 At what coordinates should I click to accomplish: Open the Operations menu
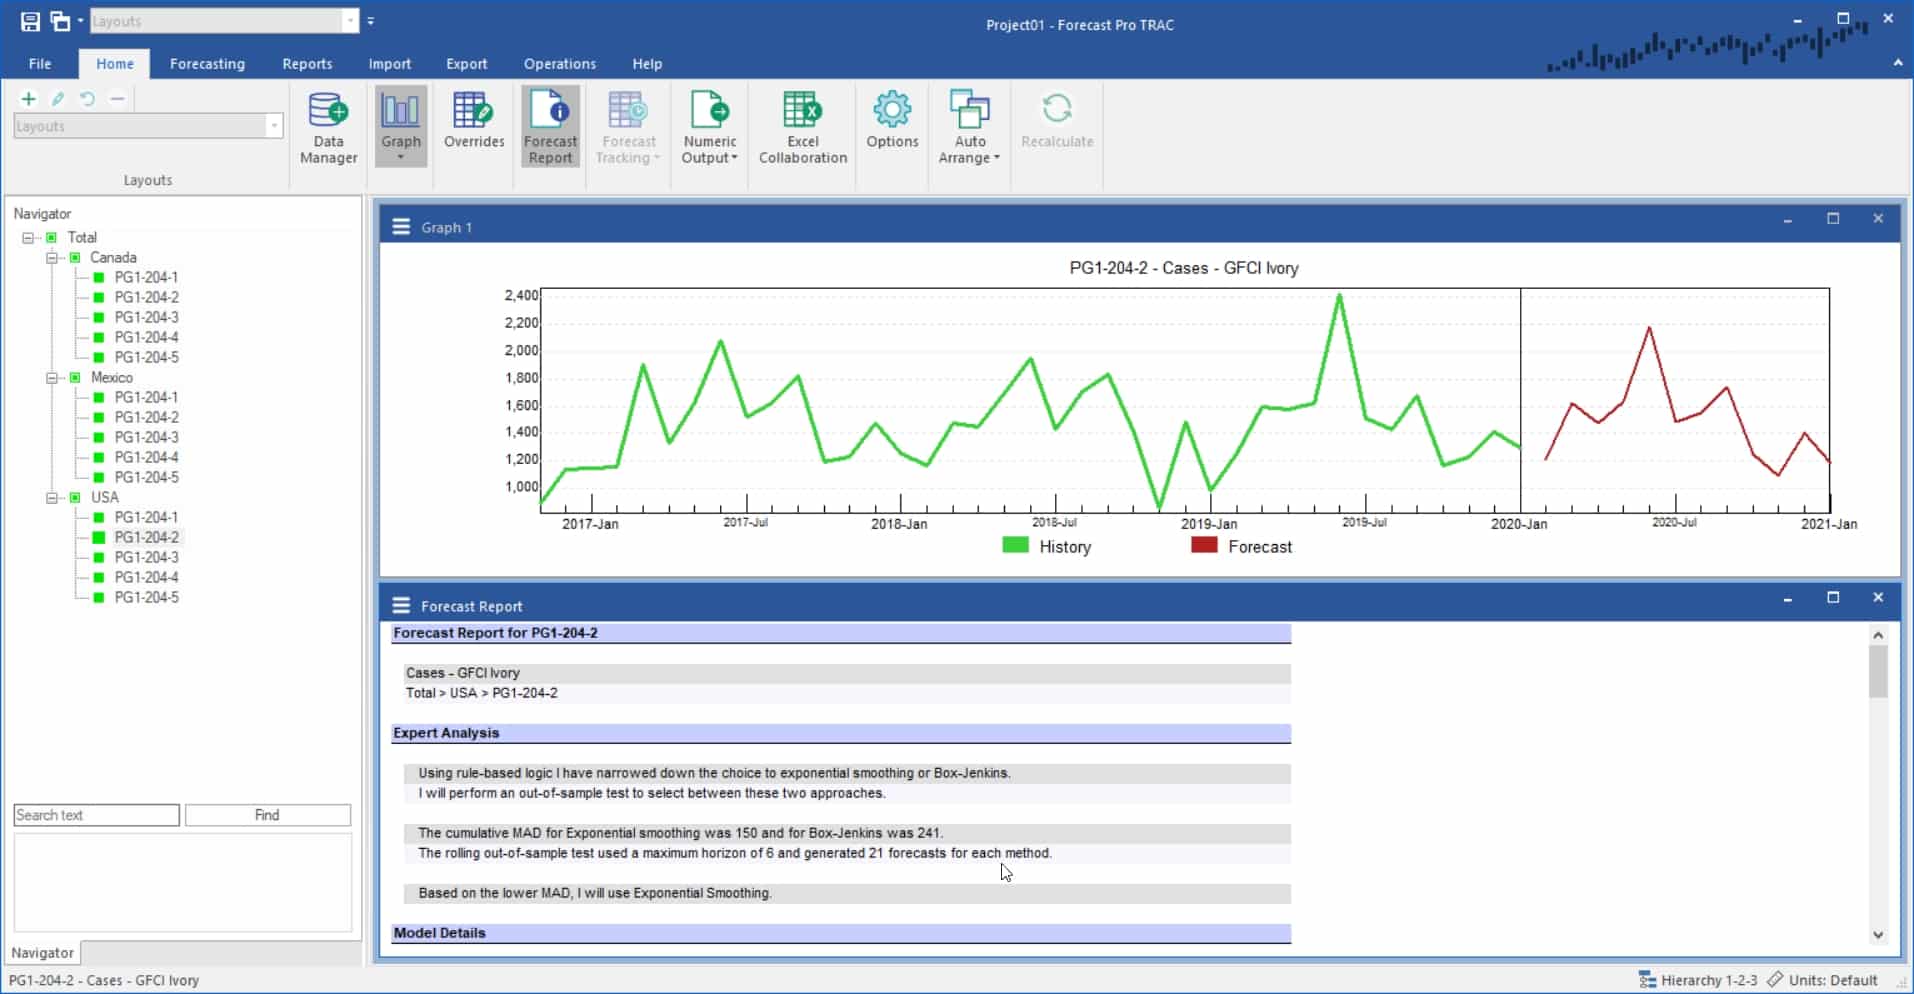(x=558, y=63)
